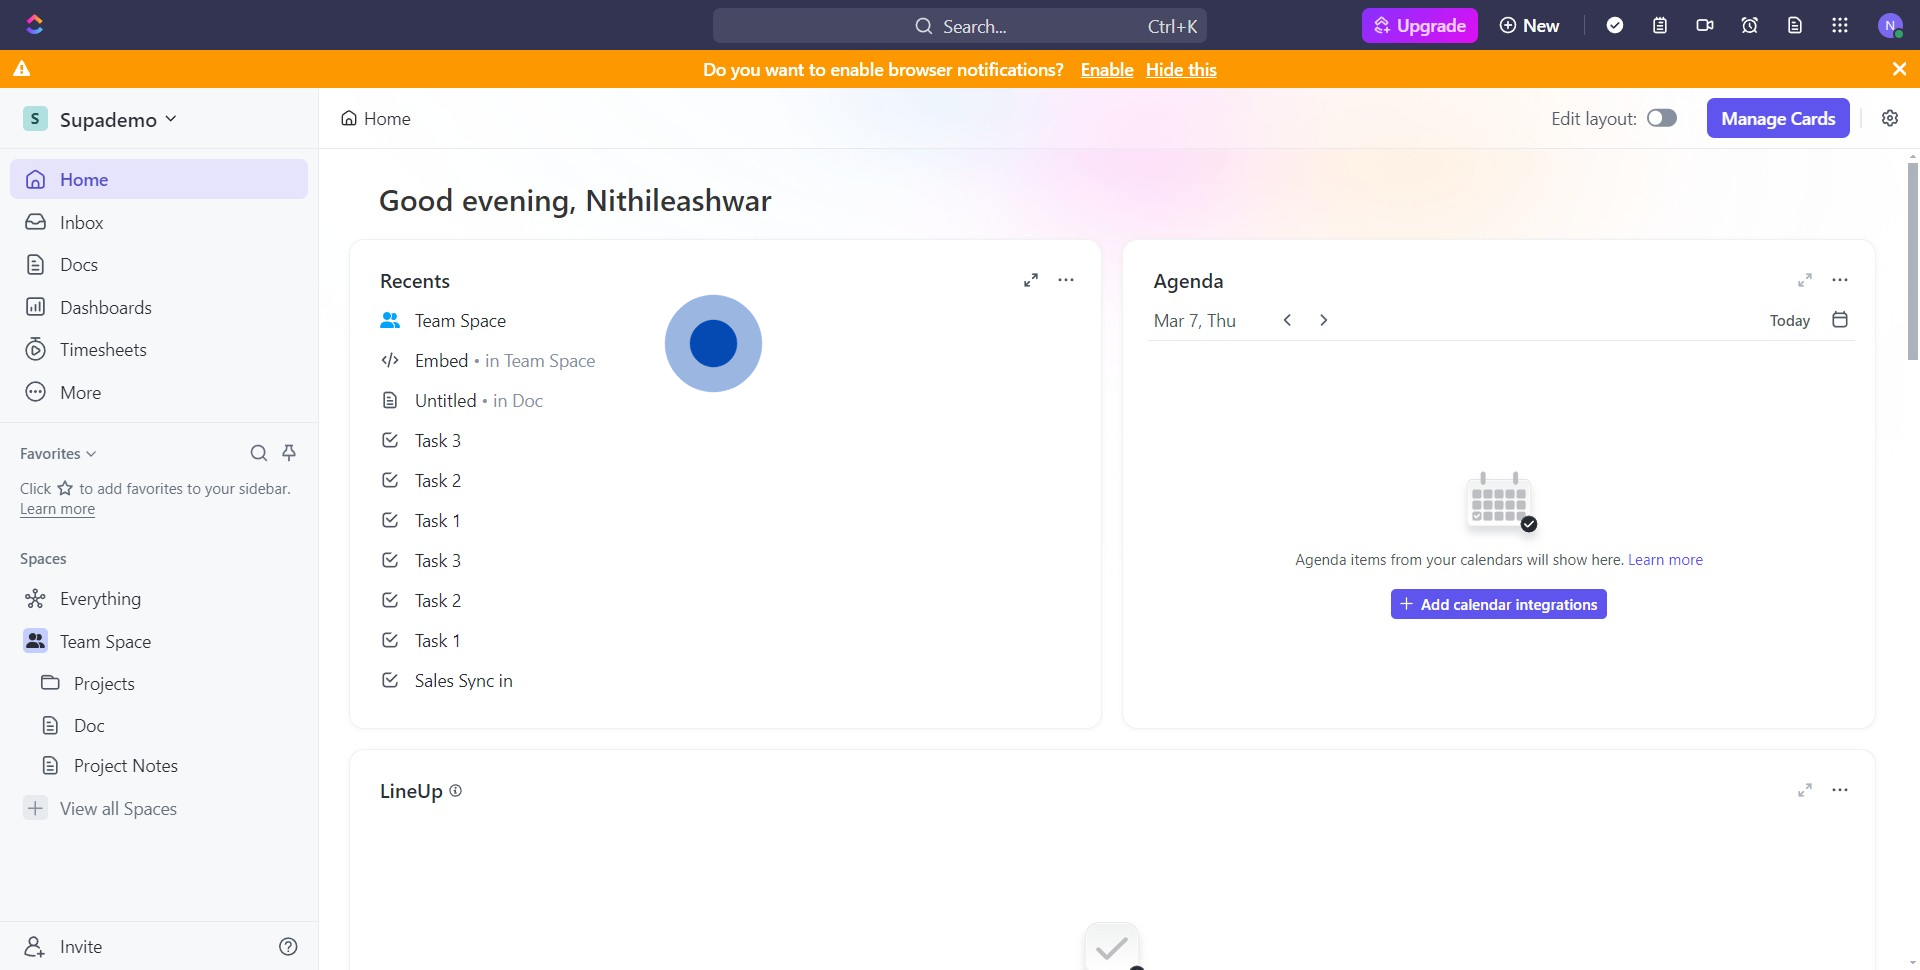Open Untitled in Doc recent item
Image resolution: width=1920 pixels, height=970 pixels.
coord(462,401)
